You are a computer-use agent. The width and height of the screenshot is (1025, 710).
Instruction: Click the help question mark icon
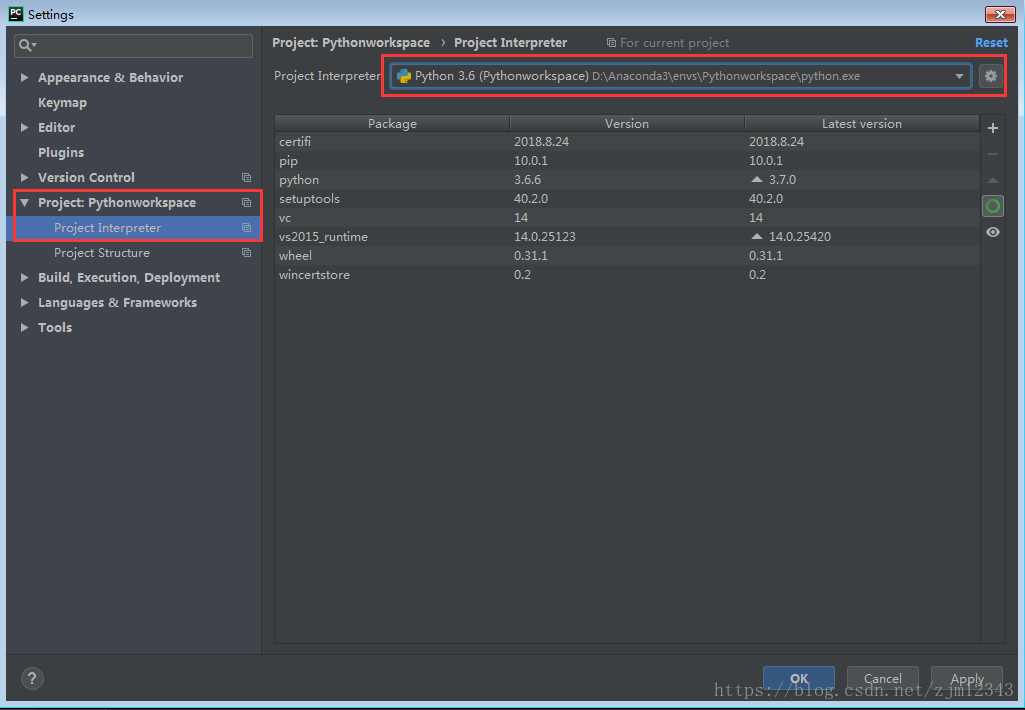click(x=32, y=678)
